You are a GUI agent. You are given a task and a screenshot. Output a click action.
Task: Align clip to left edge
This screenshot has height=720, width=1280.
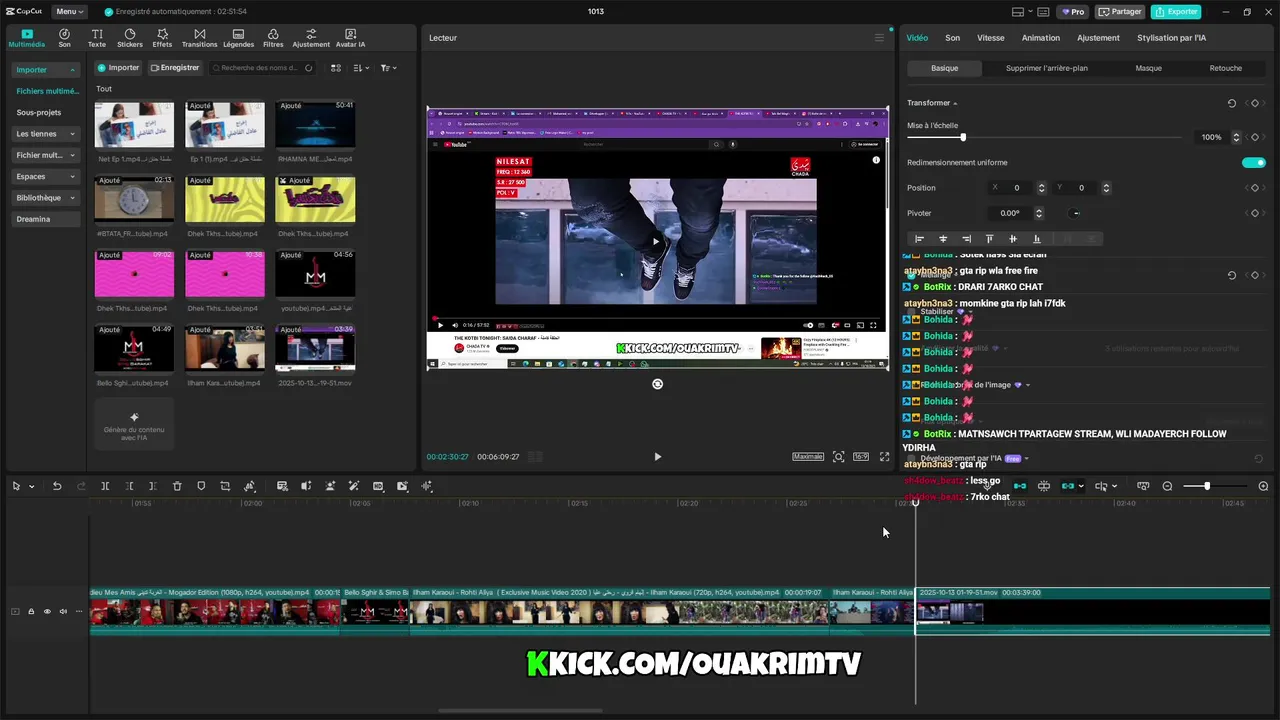(x=920, y=239)
